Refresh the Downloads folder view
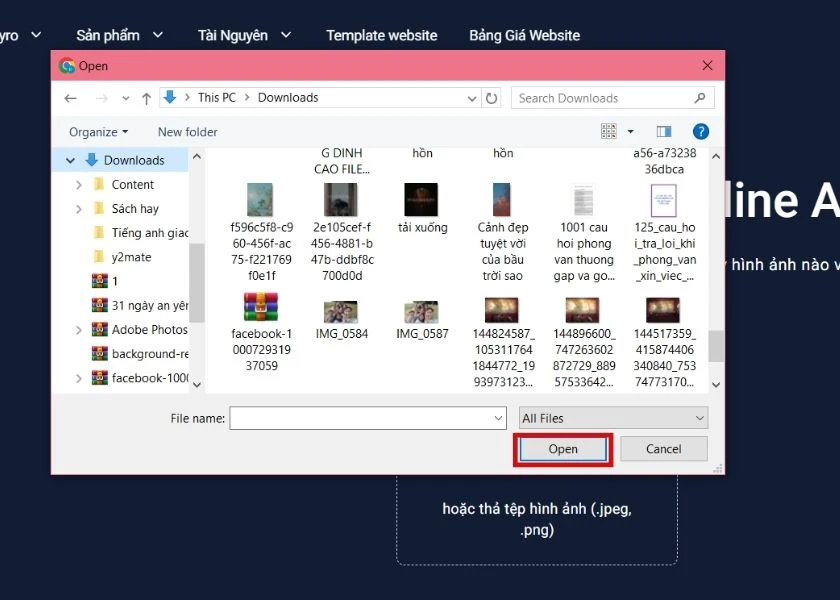The width and height of the screenshot is (840, 600). (491, 99)
